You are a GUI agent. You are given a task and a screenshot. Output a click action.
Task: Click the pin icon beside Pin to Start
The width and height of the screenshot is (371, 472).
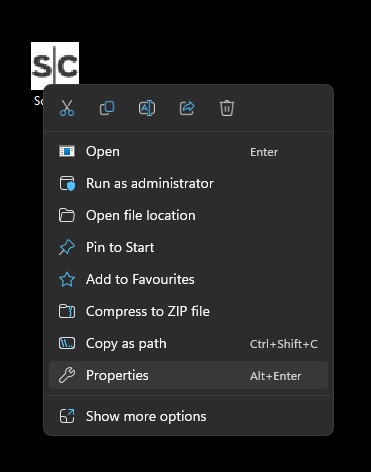click(67, 248)
